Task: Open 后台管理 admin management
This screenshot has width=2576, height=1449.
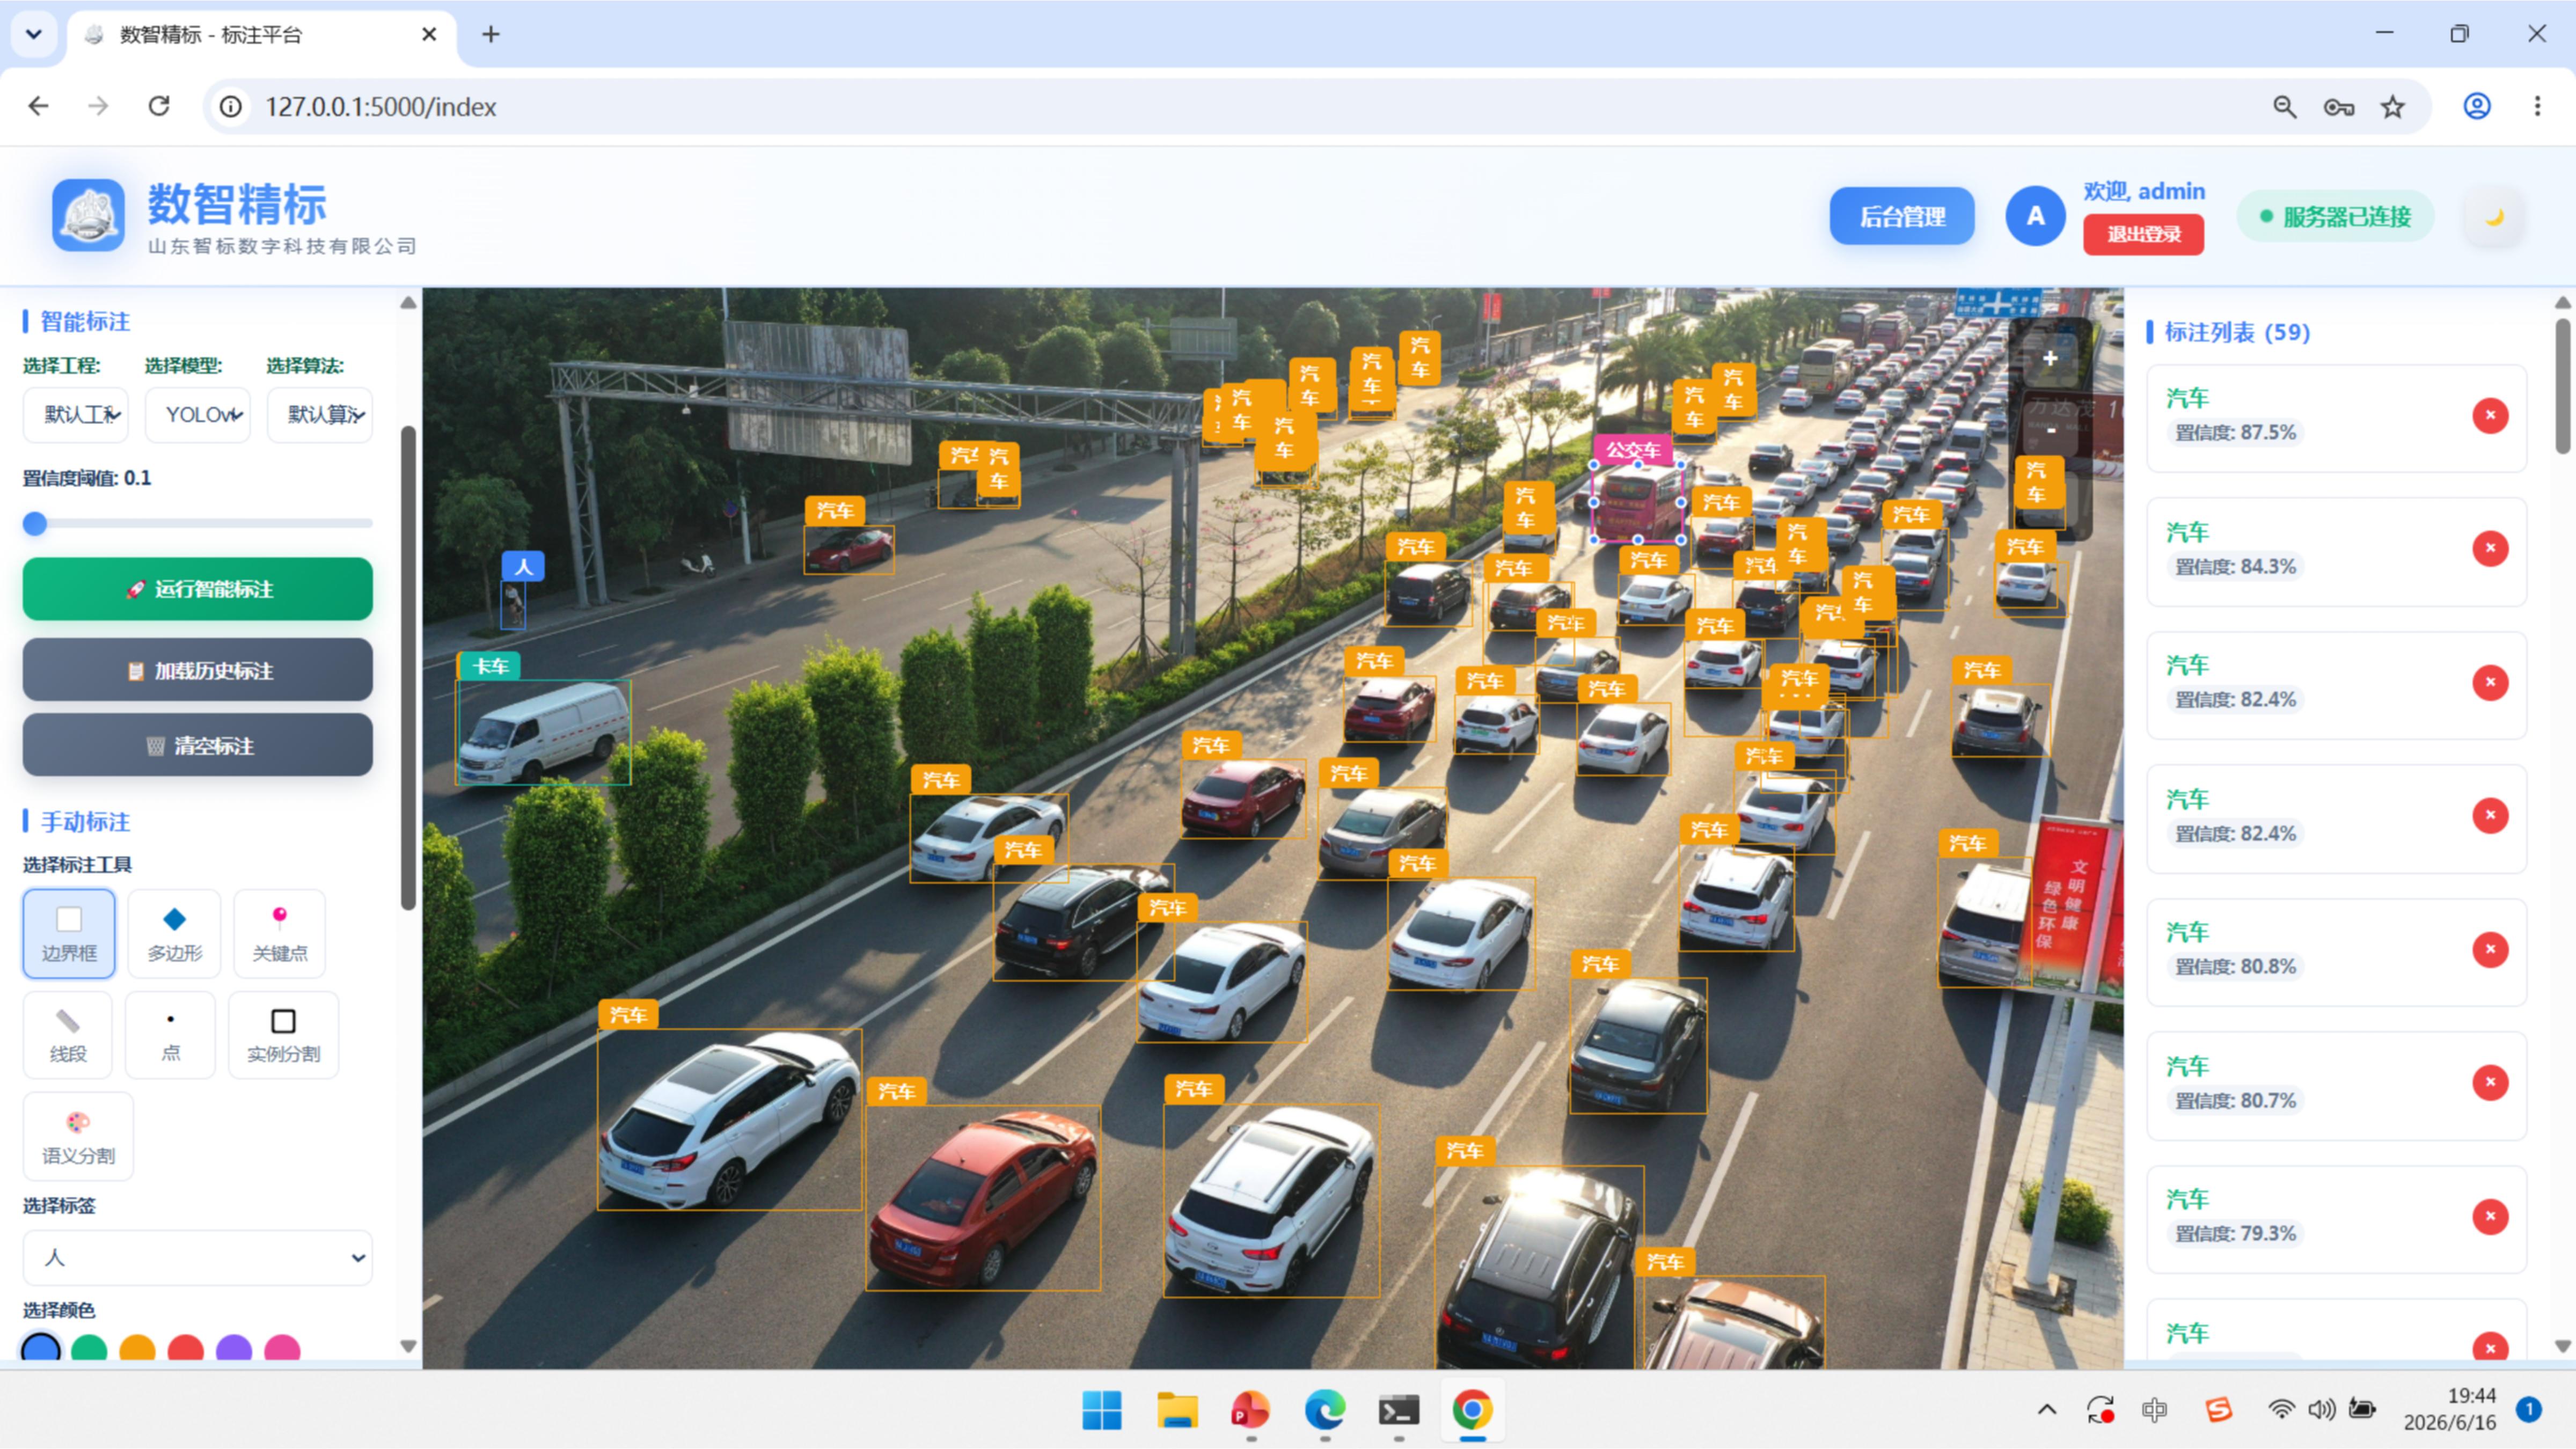Action: coord(1902,216)
